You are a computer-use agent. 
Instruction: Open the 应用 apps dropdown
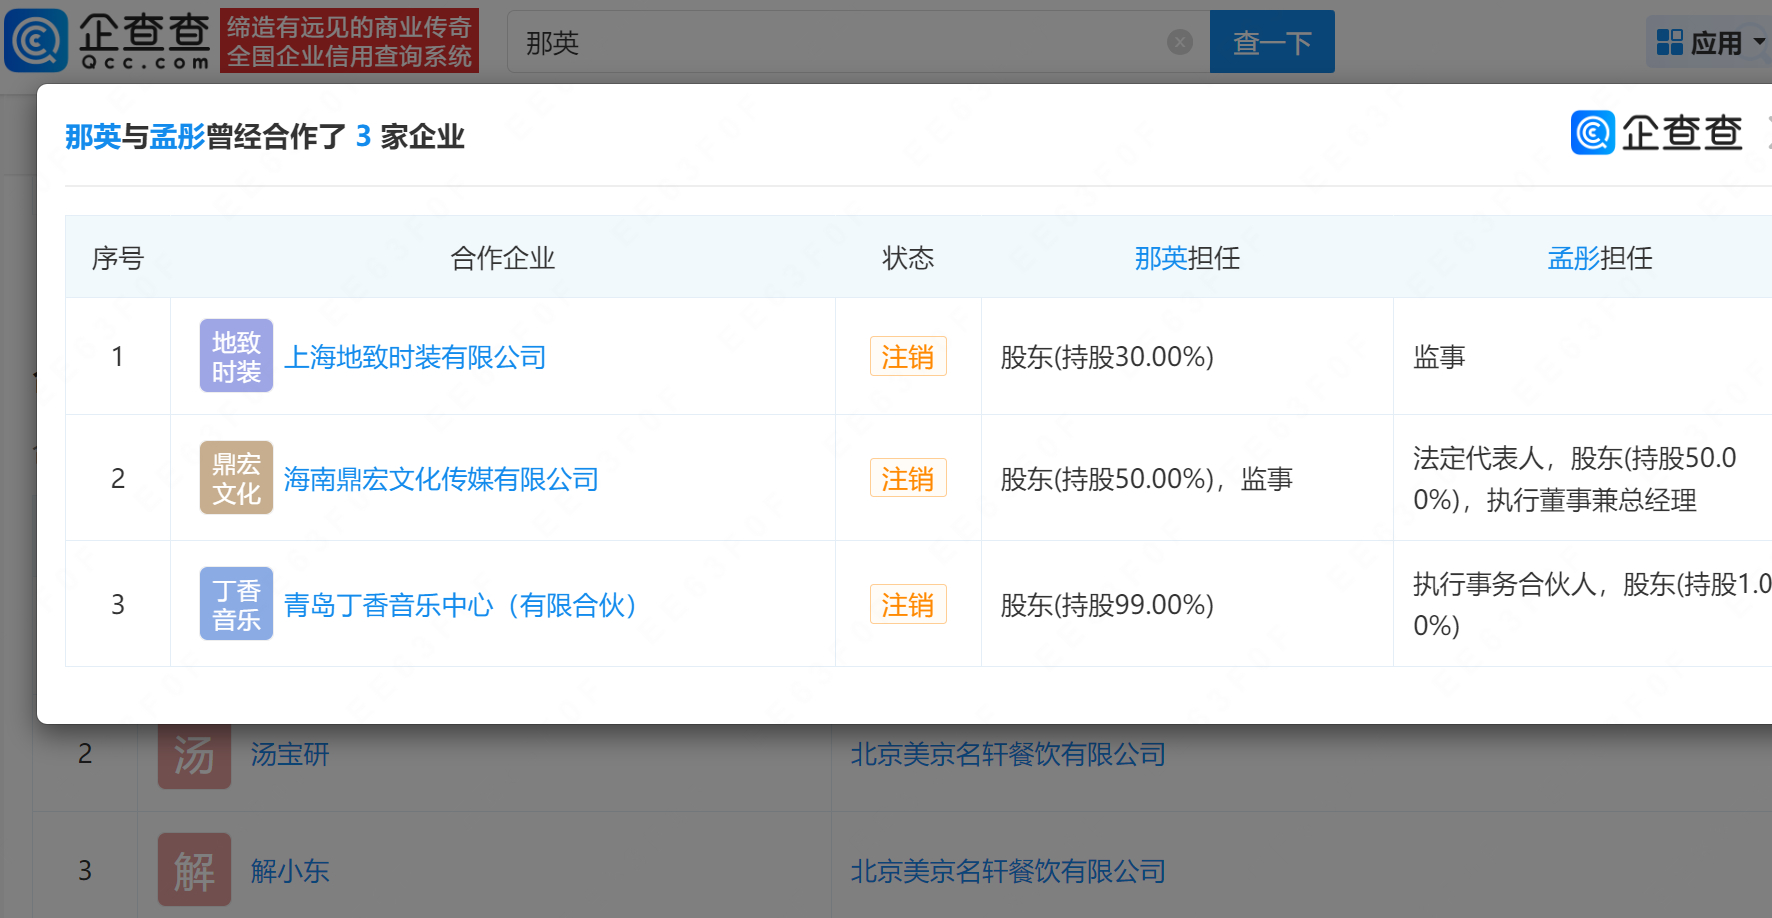pyautogui.click(x=1709, y=42)
